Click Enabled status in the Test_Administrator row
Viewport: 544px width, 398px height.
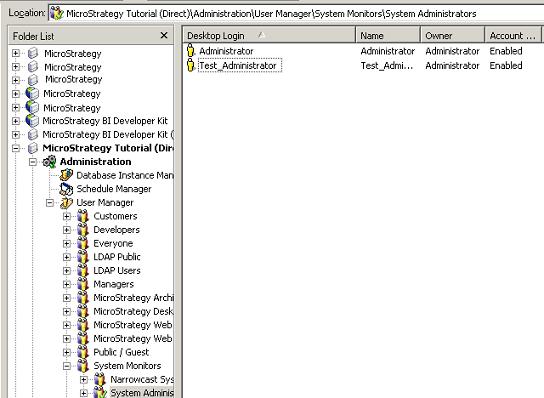pyautogui.click(x=506, y=65)
